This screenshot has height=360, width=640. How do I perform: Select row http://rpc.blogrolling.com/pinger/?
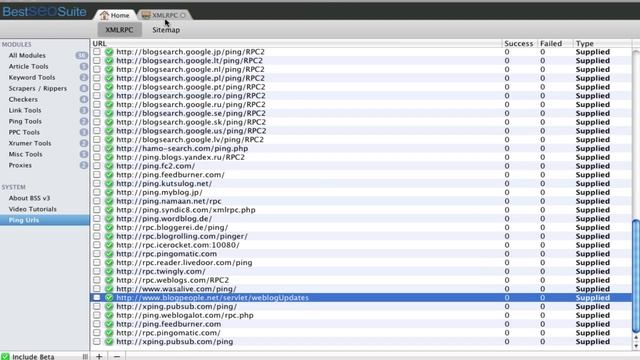[x=361, y=236]
